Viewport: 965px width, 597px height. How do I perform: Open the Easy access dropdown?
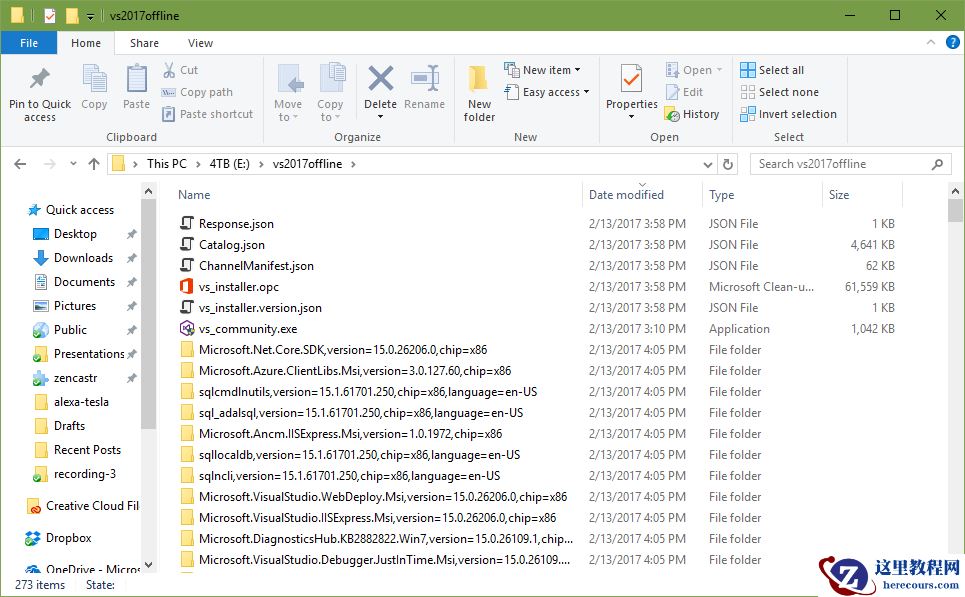coord(547,92)
